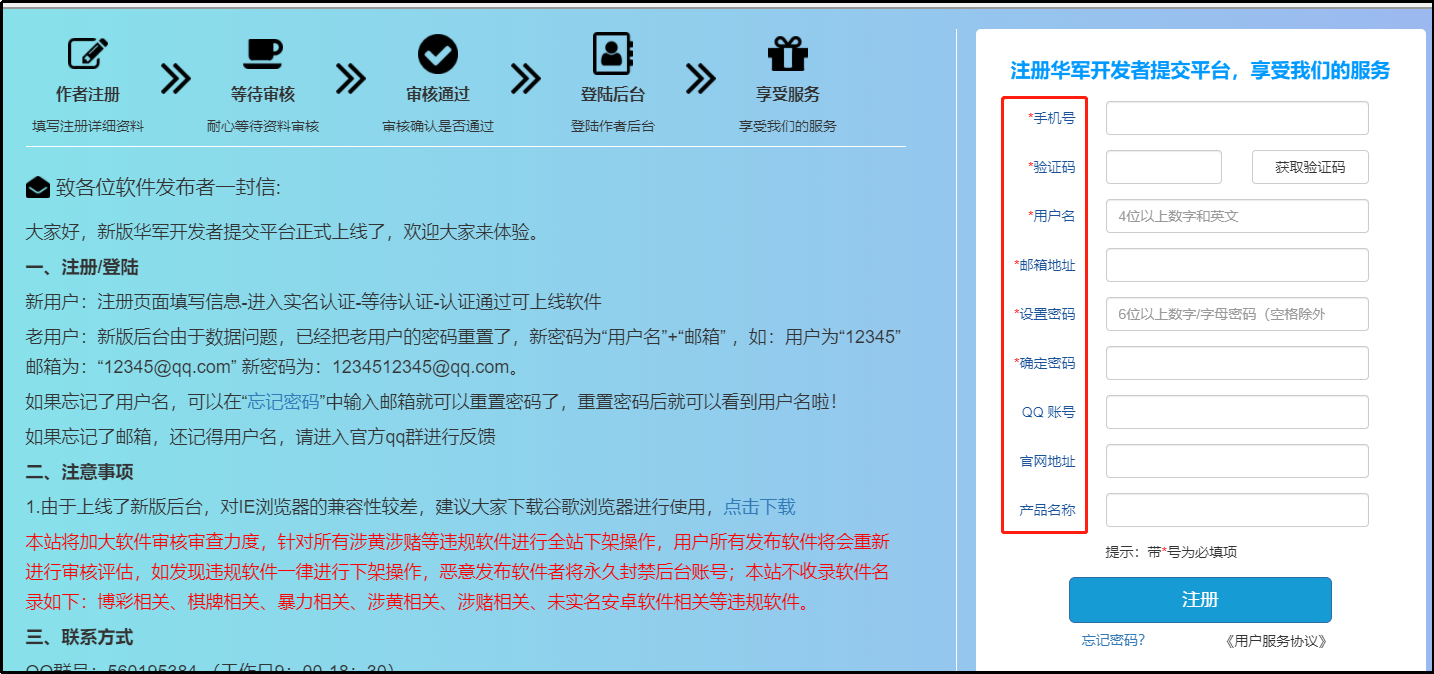Click the blue 注册 button

point(1200,600)
